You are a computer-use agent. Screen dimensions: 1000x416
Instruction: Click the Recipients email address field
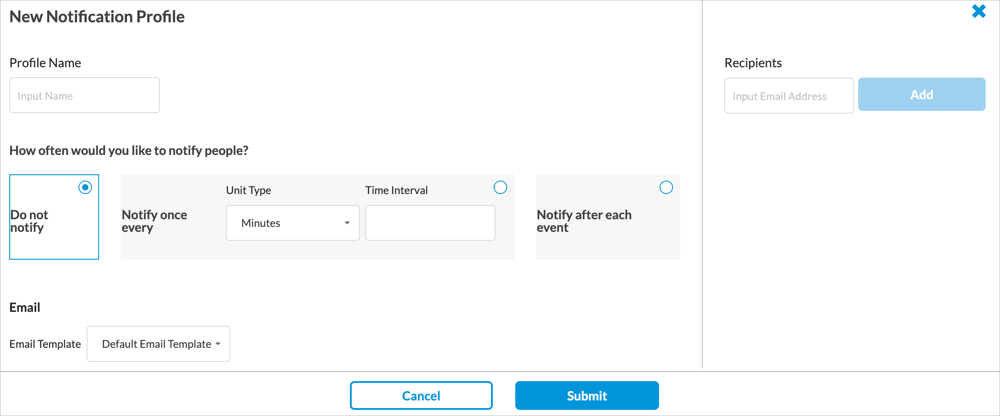(x=789, y=96)
